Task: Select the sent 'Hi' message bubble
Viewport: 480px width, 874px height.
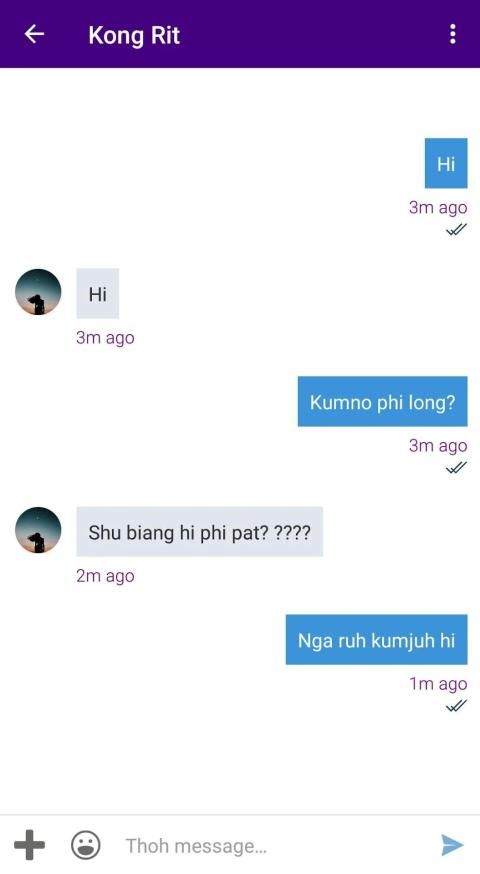Action: pyautogui.click(x=446, y=163)
